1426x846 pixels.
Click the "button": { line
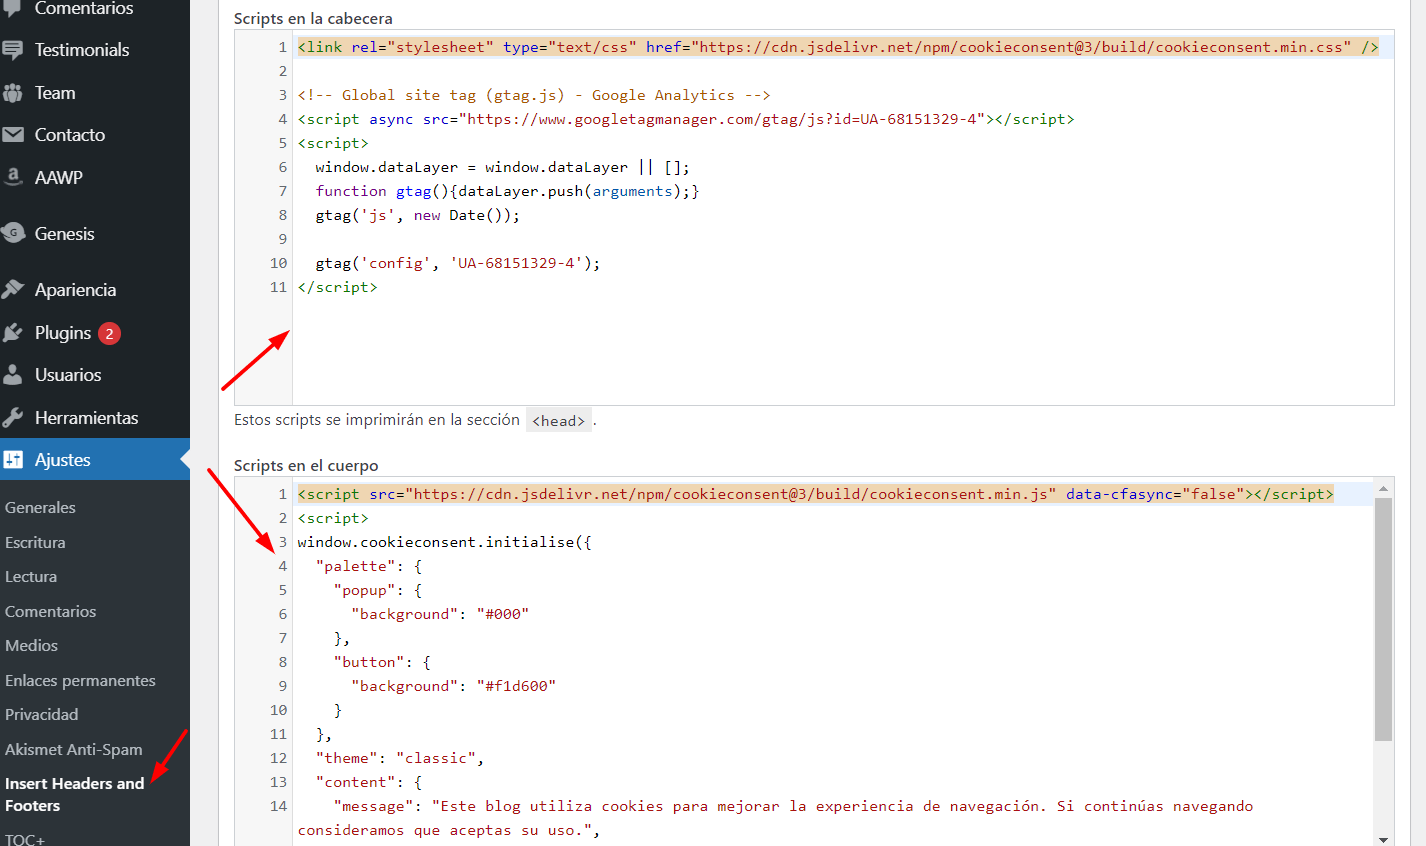coord(382,662)
